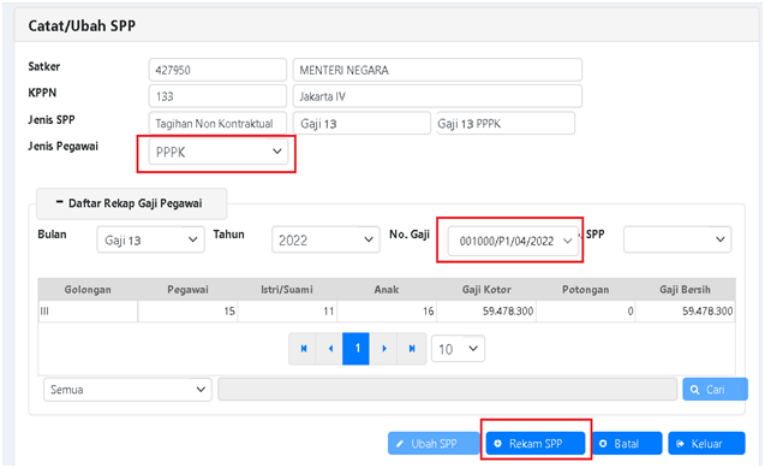The image size is (765, 468).
Task: Click the Cari search button
Action: [x=714, y=389]
